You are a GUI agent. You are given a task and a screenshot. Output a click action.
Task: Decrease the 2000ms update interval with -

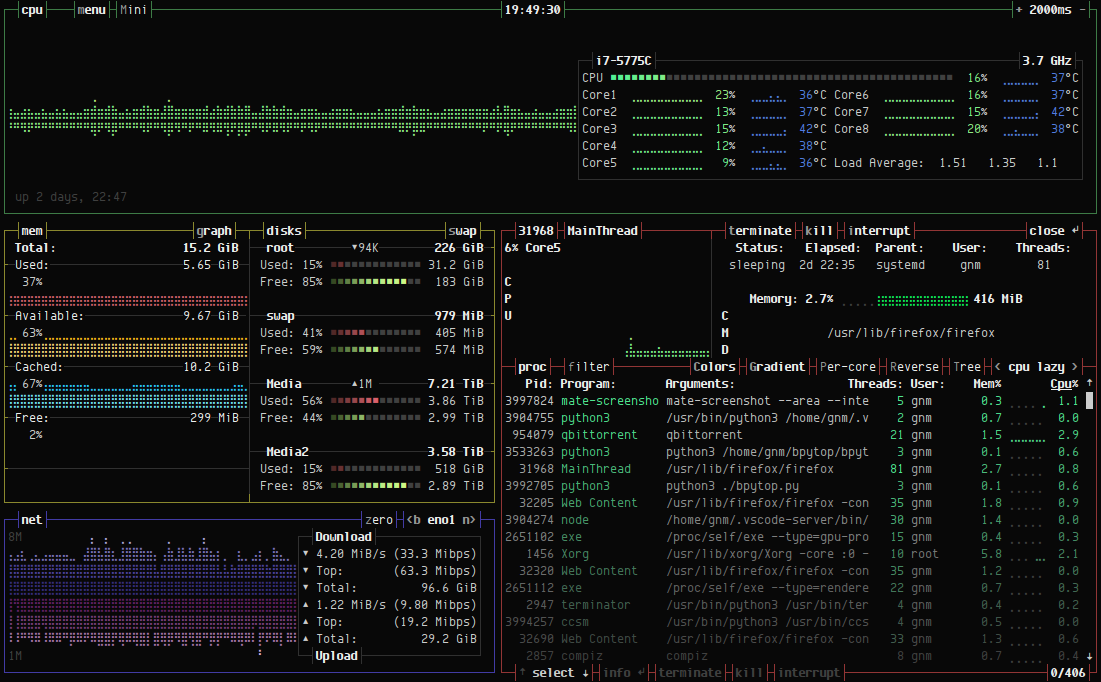1082,9
